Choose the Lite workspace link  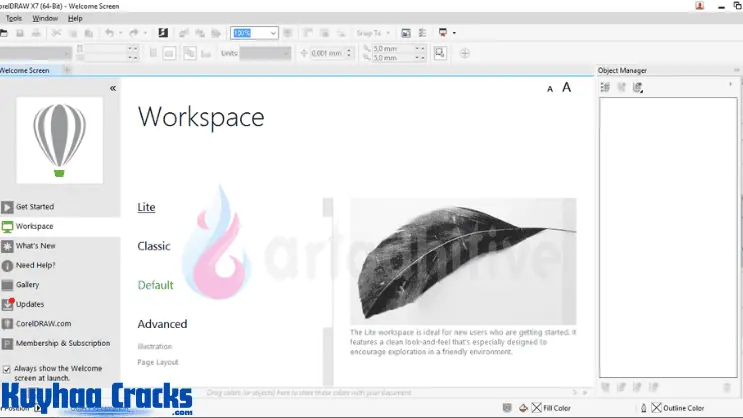coord(146,207)
